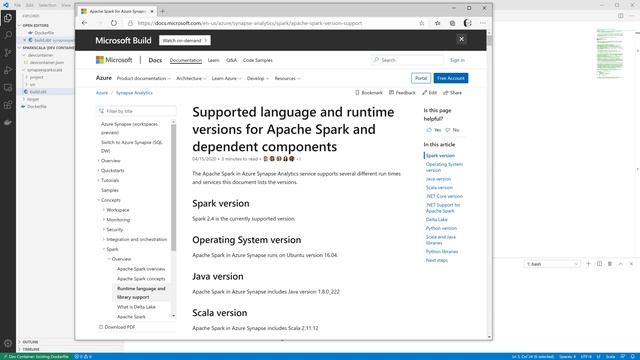Click Sign in link
The image size is (640, 360).
tap(457, 60)
